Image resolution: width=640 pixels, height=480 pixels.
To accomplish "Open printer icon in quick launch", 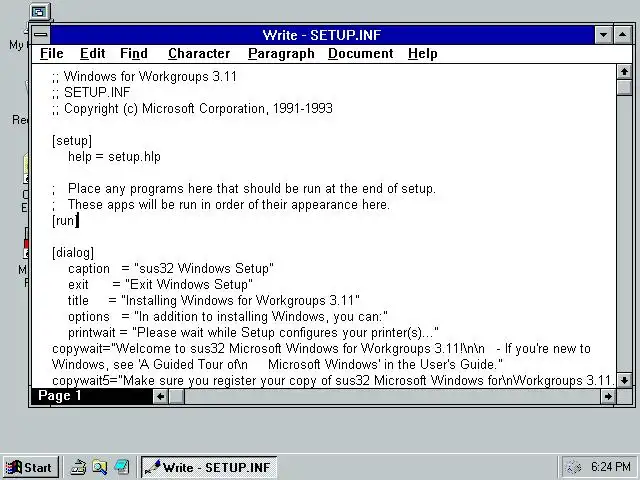I will [78, 467].
